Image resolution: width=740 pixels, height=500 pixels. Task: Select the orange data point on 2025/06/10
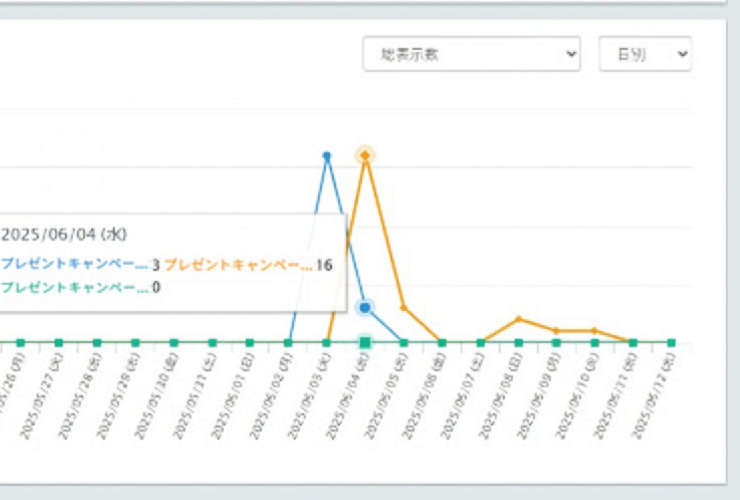tap(595, 331)
